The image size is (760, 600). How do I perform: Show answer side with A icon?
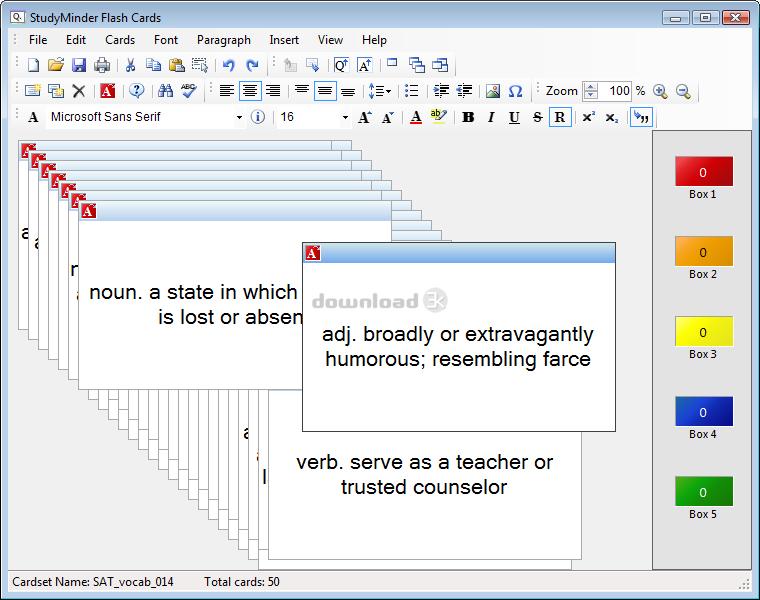[364, 65]
